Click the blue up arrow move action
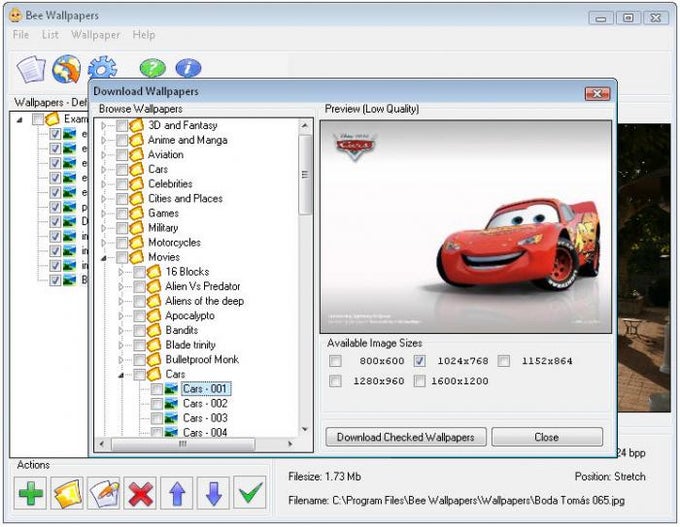This screenshot has width=680, height=527. 177,493
